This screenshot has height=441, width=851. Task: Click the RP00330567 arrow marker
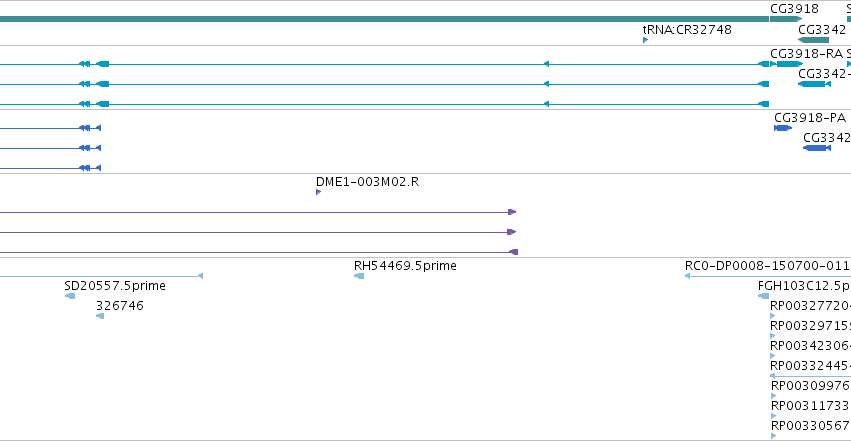point(773,436)
